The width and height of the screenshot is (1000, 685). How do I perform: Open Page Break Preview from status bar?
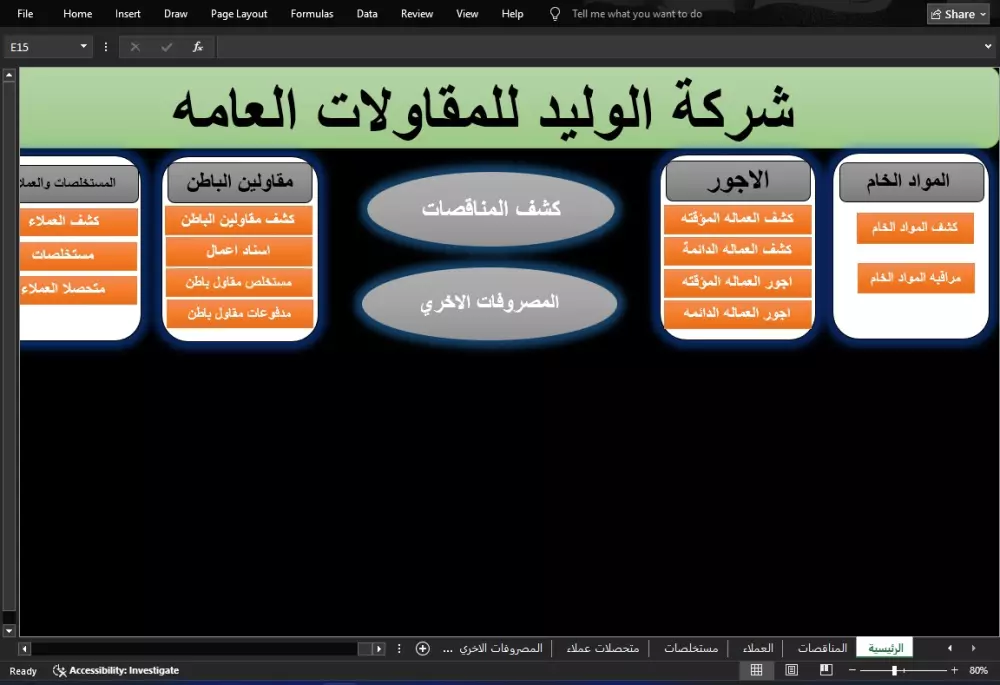[x=826, y=670]
